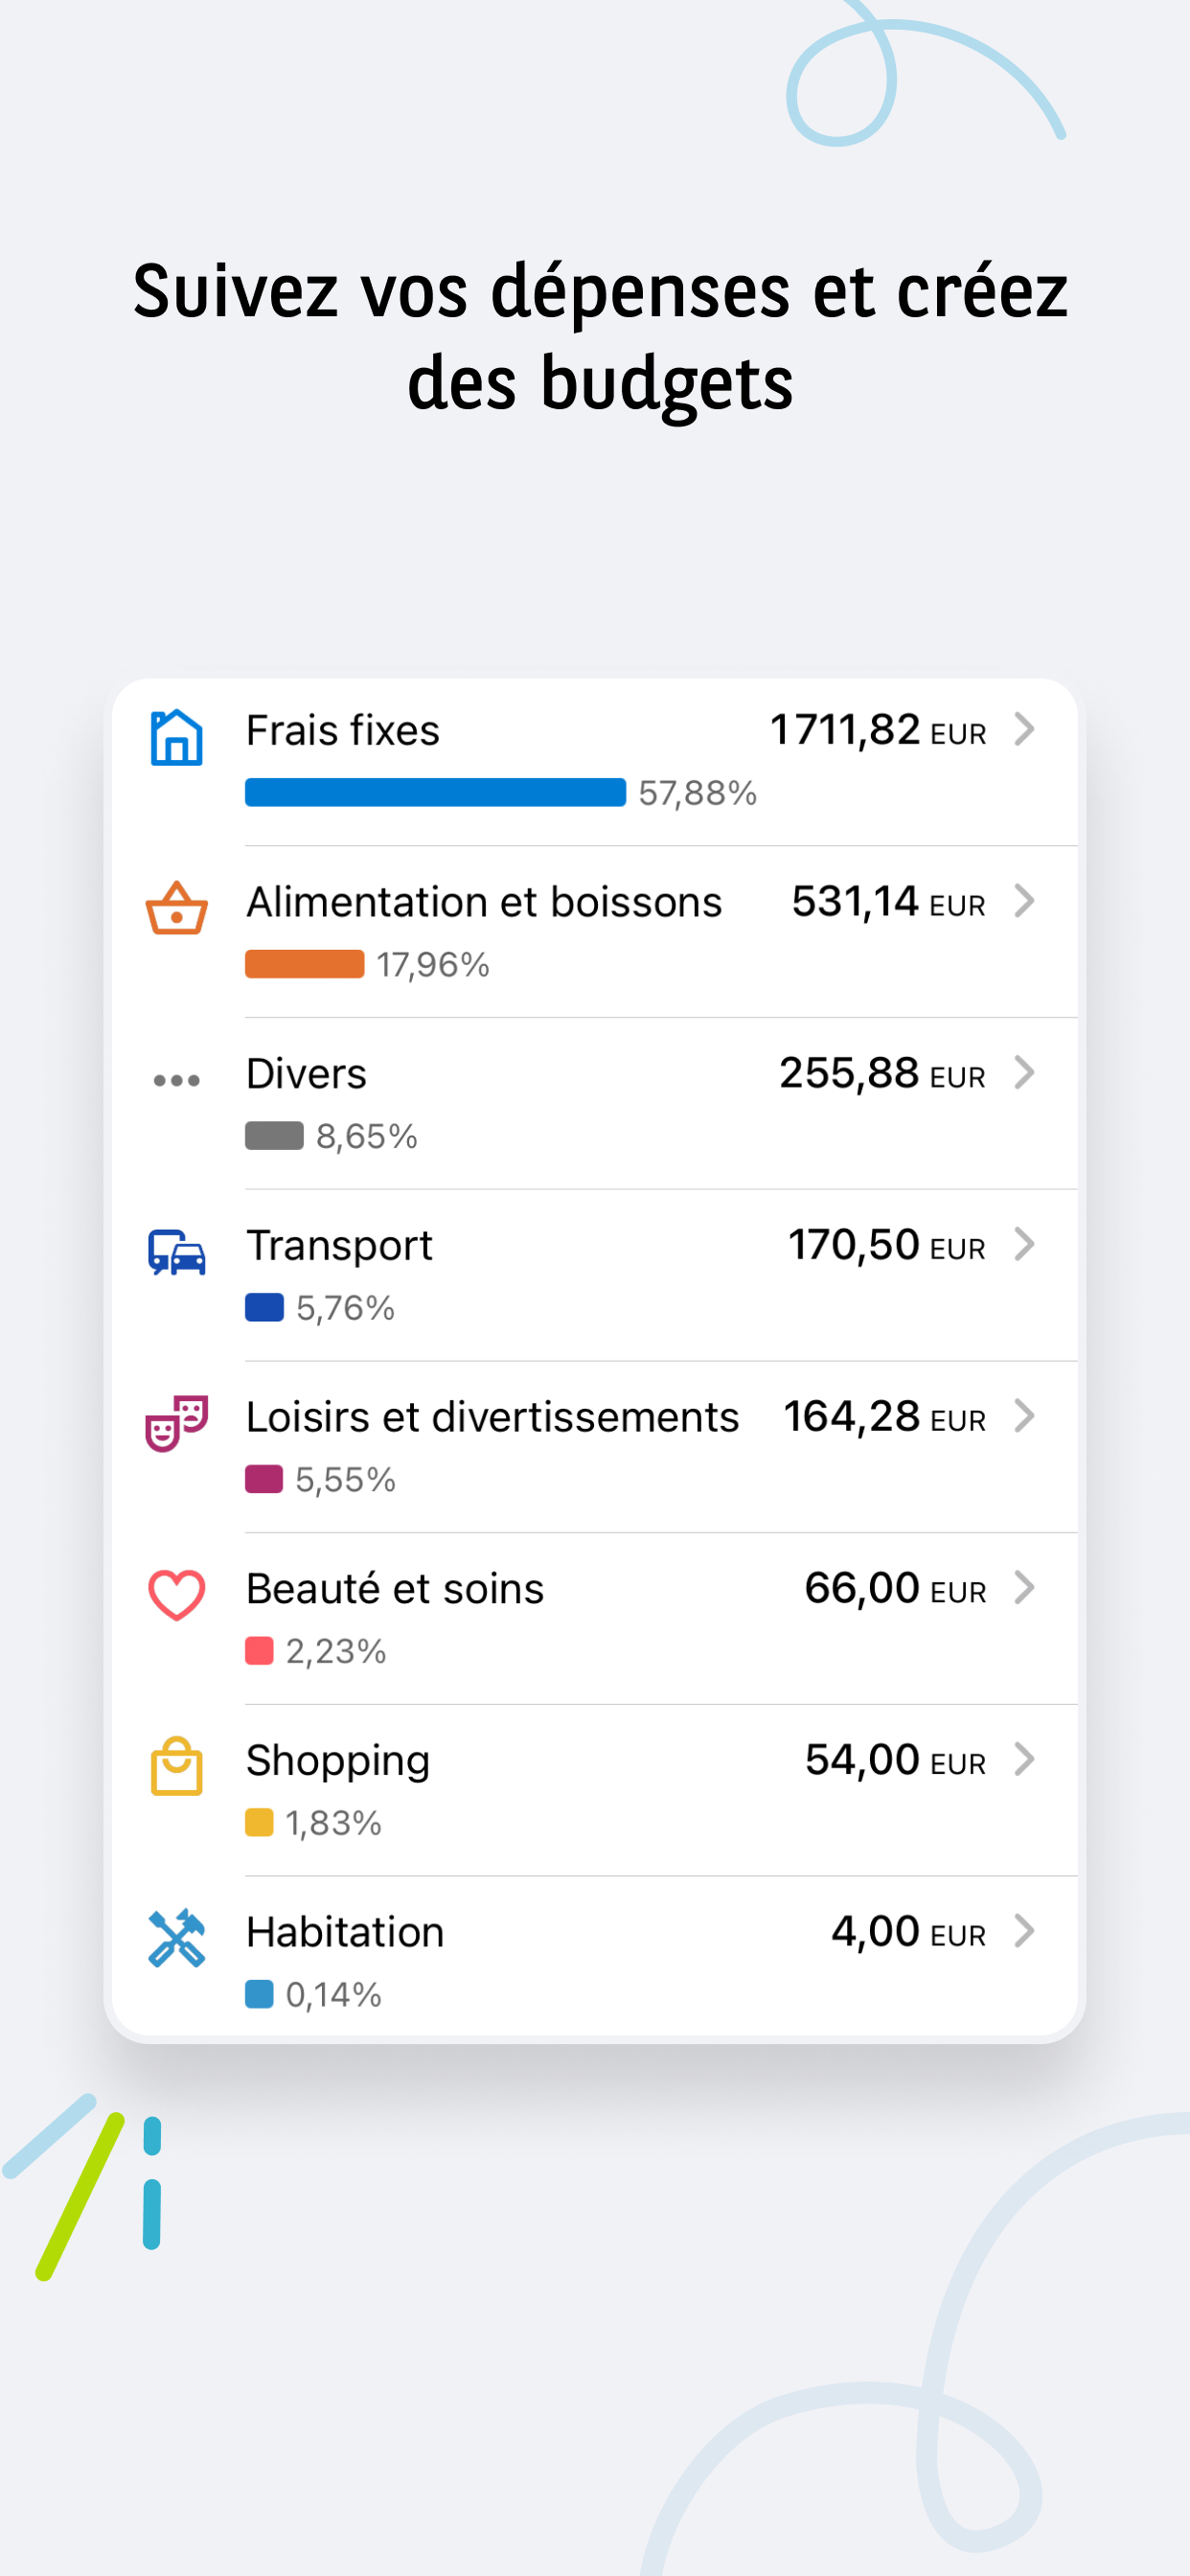
Task: Click the 5,76% percentage
Action: [x=346, y=1309]
